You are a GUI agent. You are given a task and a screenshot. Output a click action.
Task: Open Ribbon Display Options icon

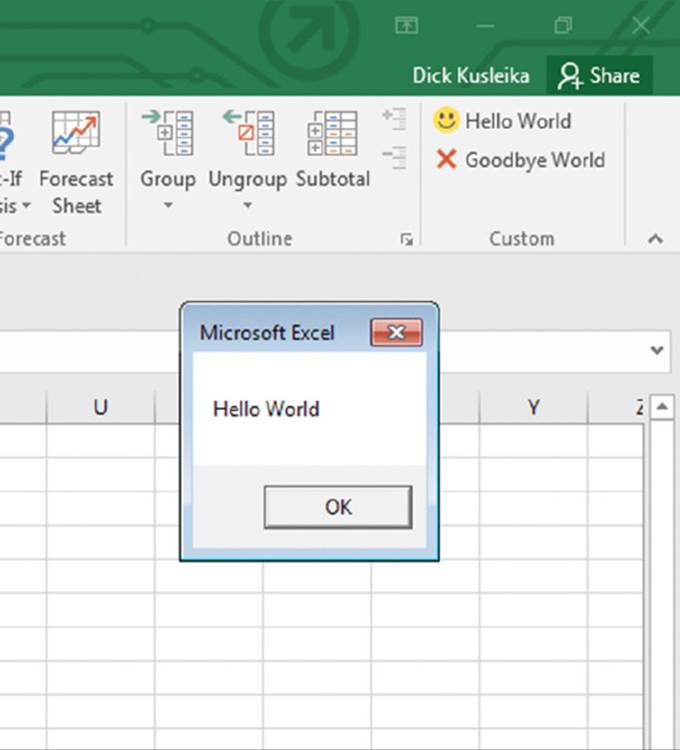406,25
